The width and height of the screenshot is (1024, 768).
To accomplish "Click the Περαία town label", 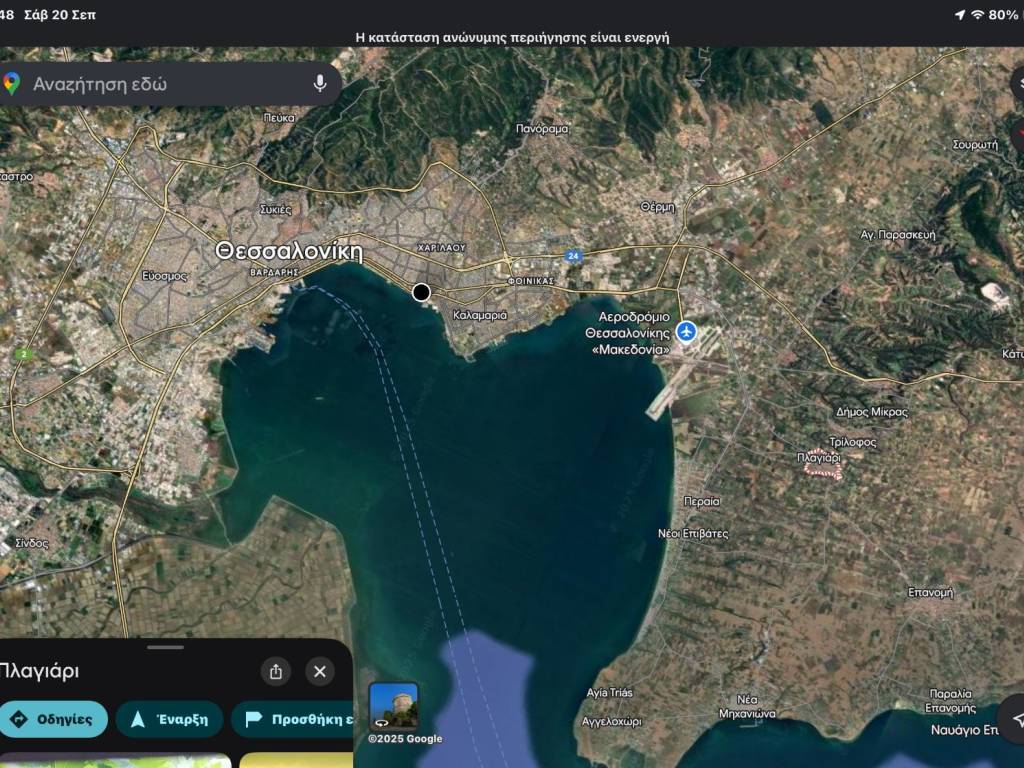I will pyautogui.click(x=701, y=500).
